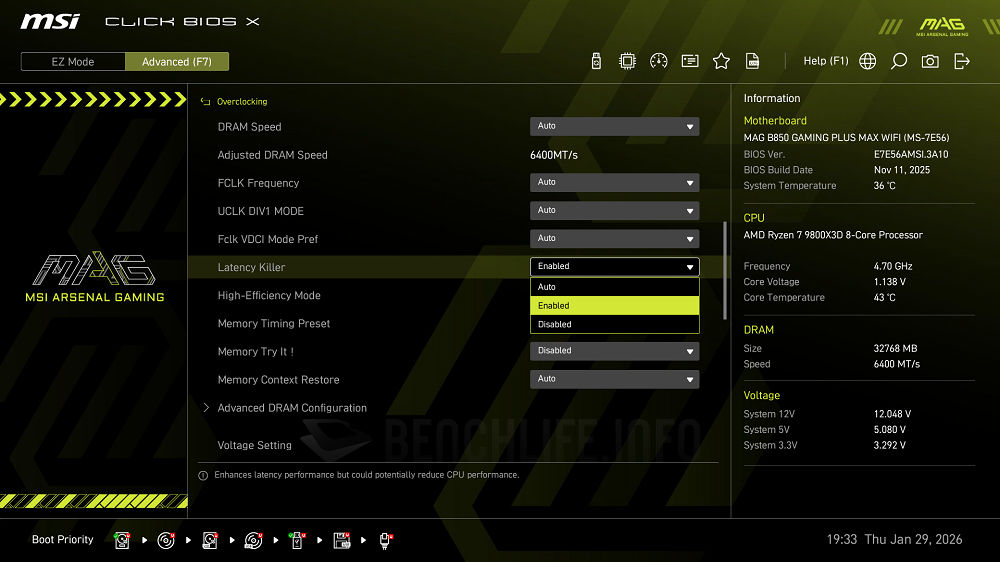Image resolution: width=1000 pixels, height=562 pixels.
Task: Open Favorites with the star icon
Action: [x=721, y=61]
